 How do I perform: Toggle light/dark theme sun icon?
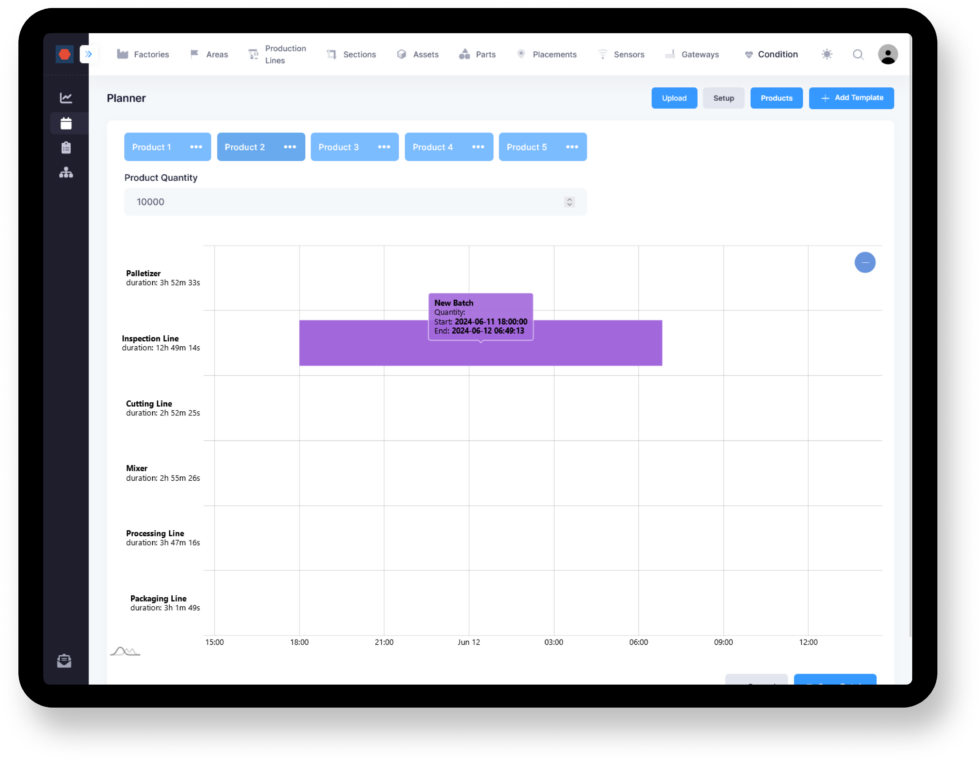pyautogui.click(x=827, y=55)
